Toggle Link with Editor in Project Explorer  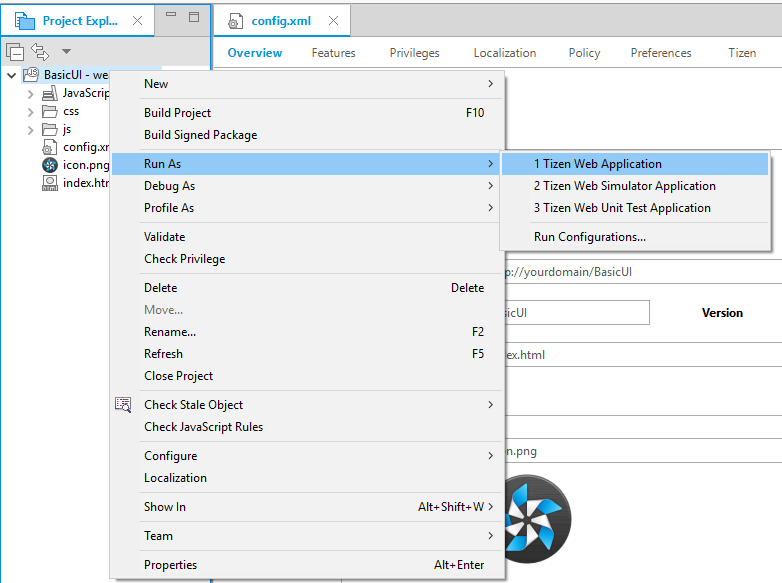[x=40, y=51]
